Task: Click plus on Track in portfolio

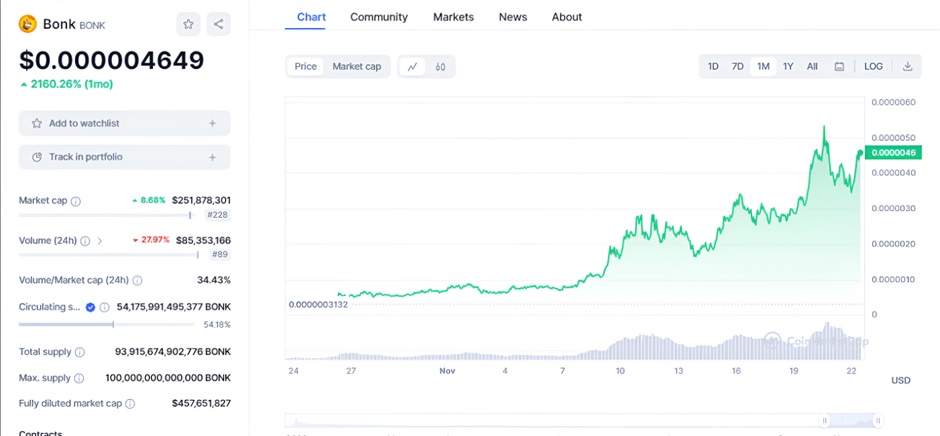Action: pos(212,157)
